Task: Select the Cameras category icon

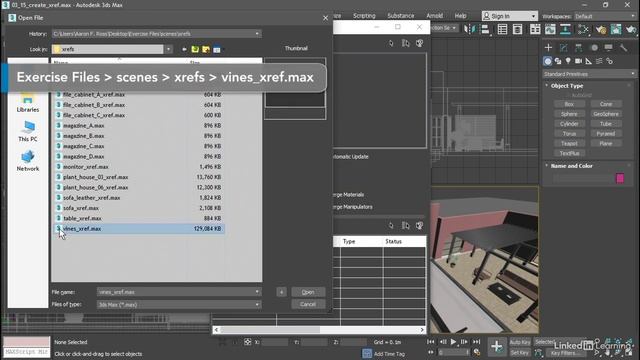Action: tap(578, 61)
